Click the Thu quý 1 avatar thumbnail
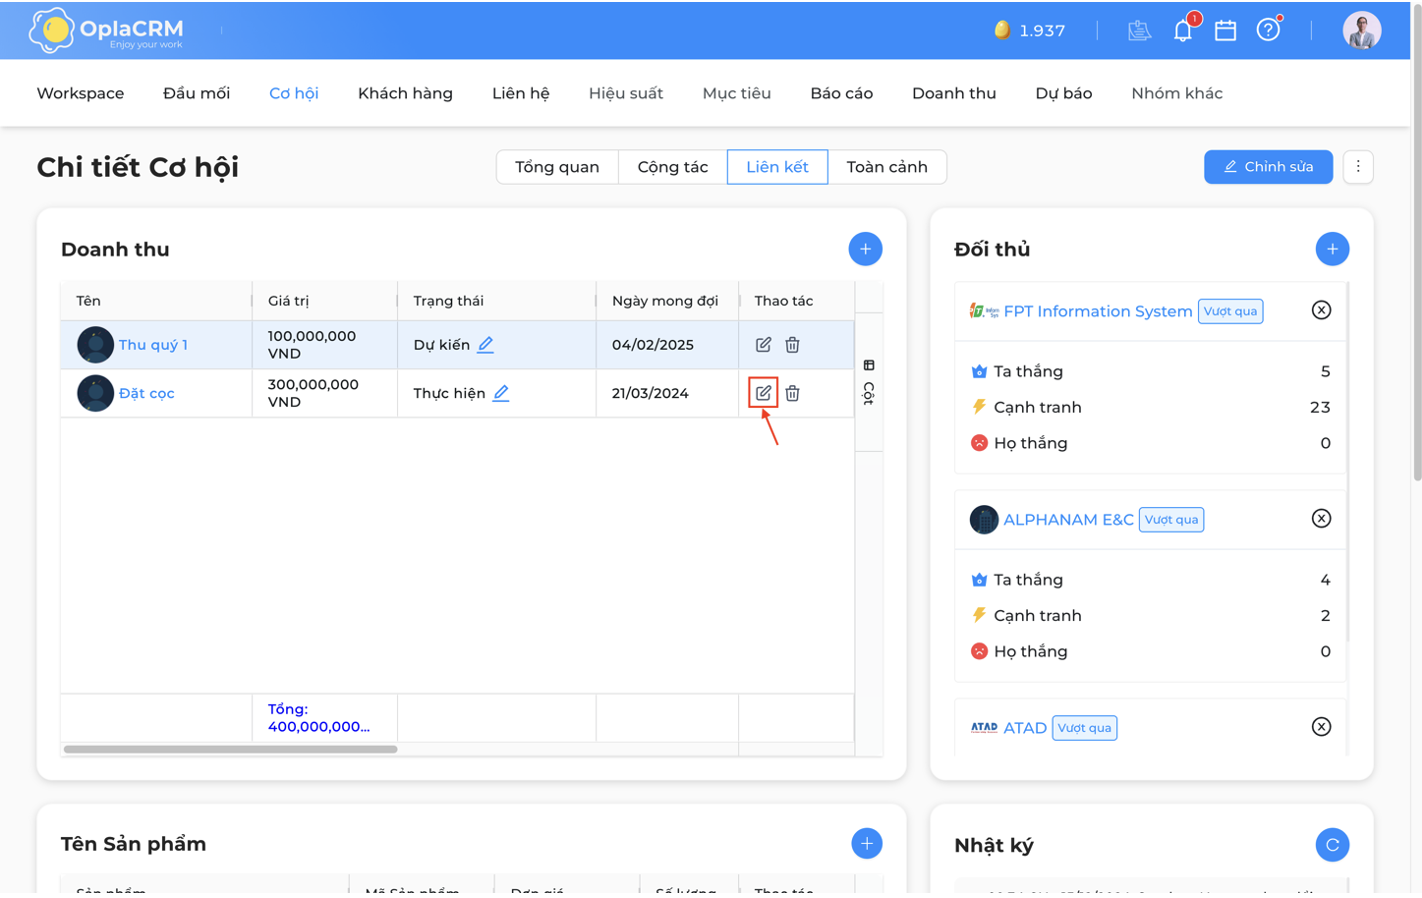The image size is (1422, 898). (95, 344)
